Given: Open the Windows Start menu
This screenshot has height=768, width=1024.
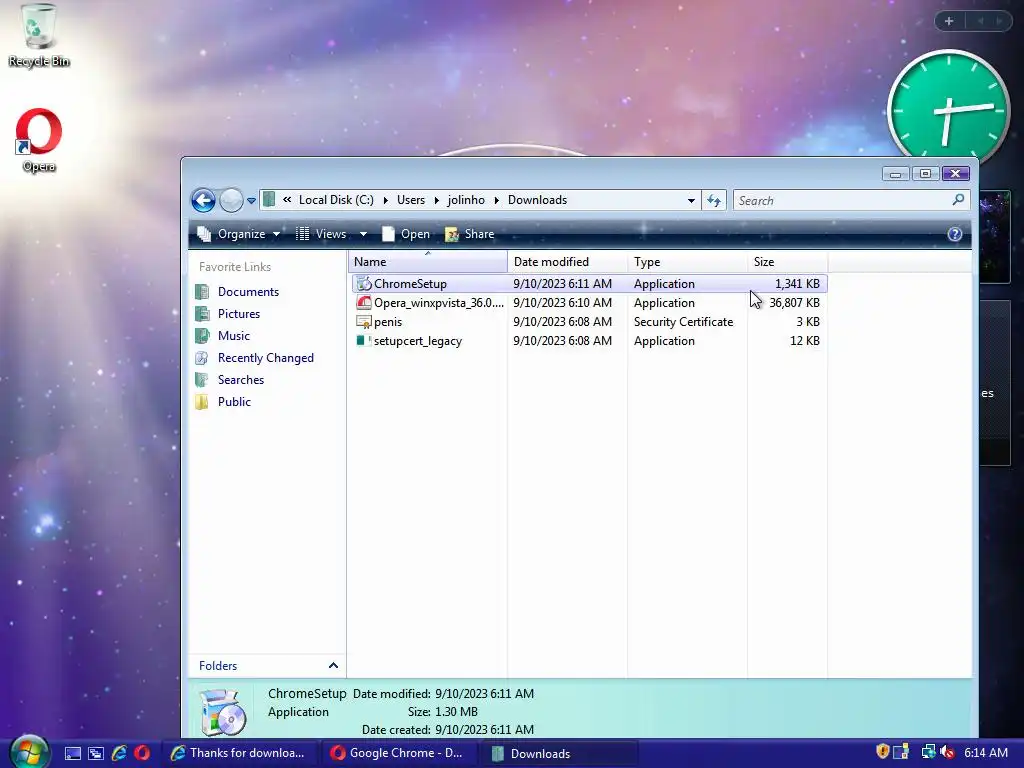Looking at the screenshot, I should [x=29, y=752].
